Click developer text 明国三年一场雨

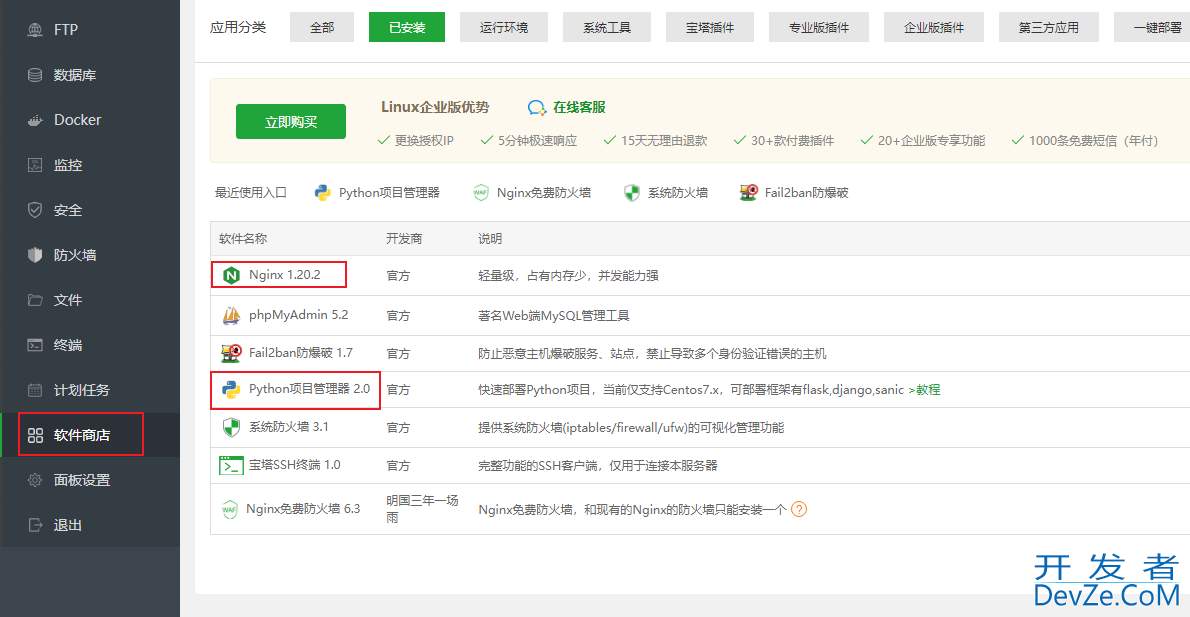[422, 508]
